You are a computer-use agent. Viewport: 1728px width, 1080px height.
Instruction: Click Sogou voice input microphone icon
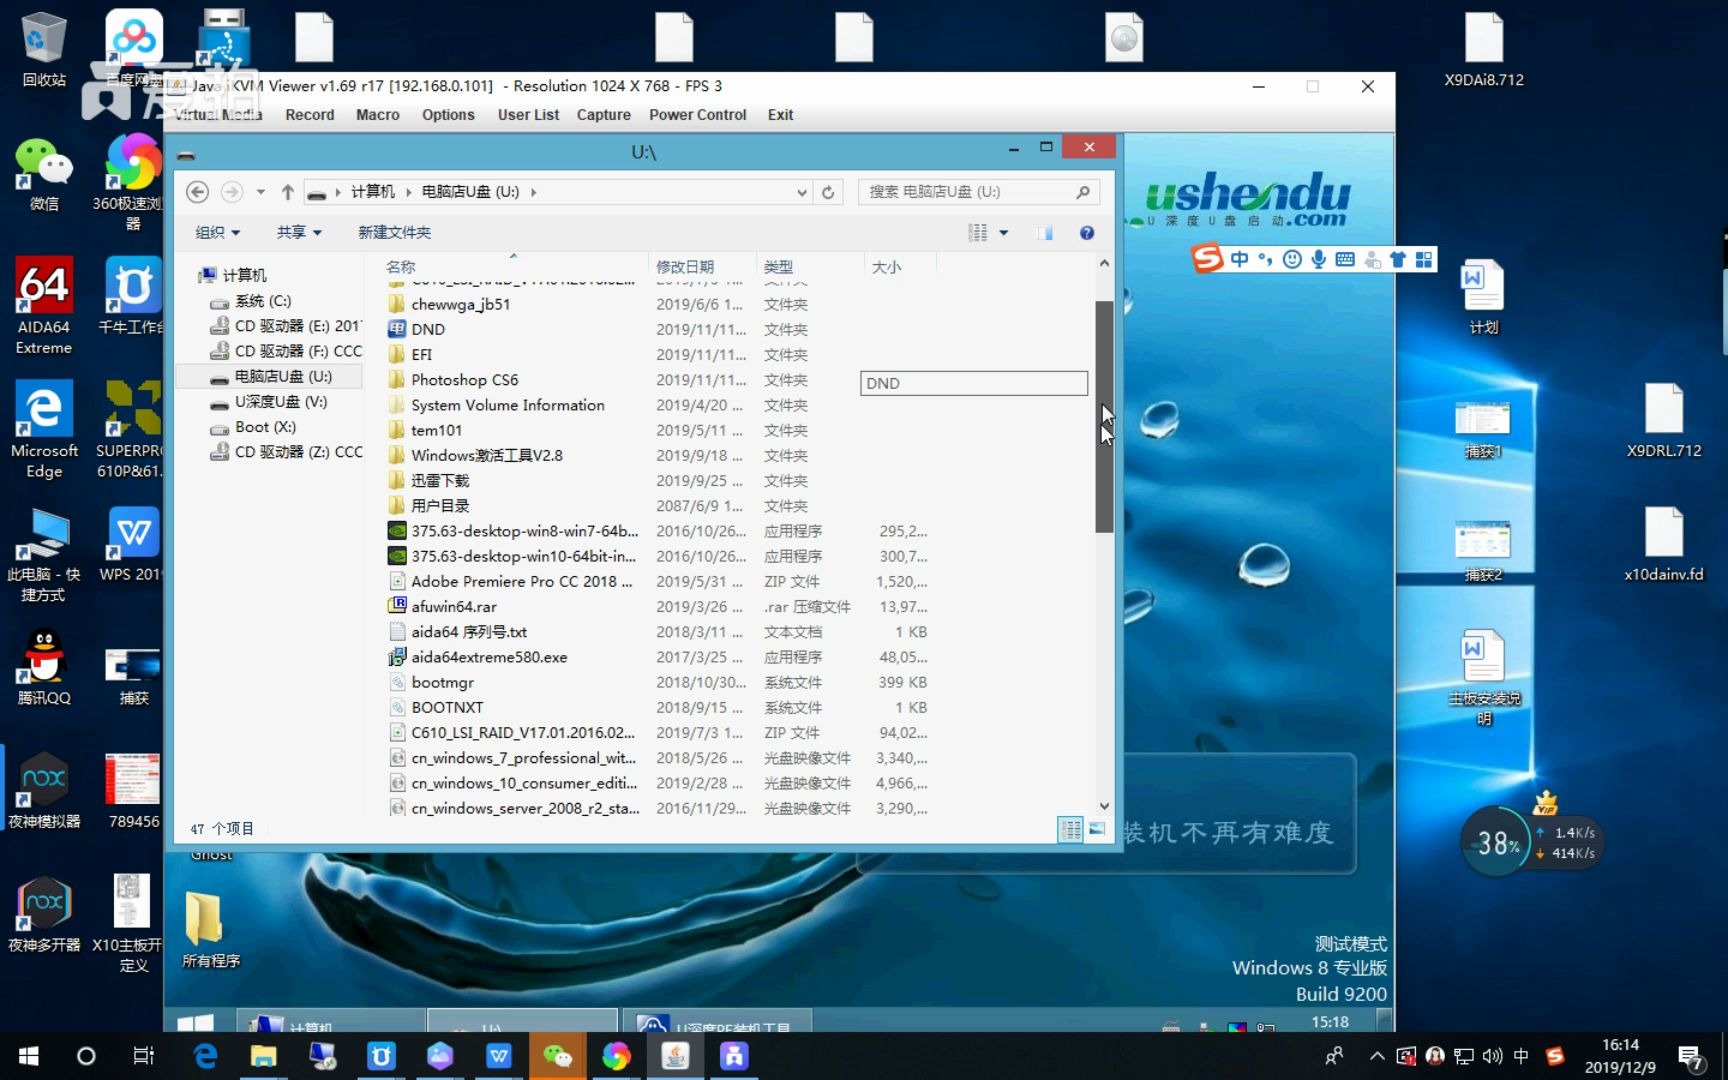coord(1319,260)
